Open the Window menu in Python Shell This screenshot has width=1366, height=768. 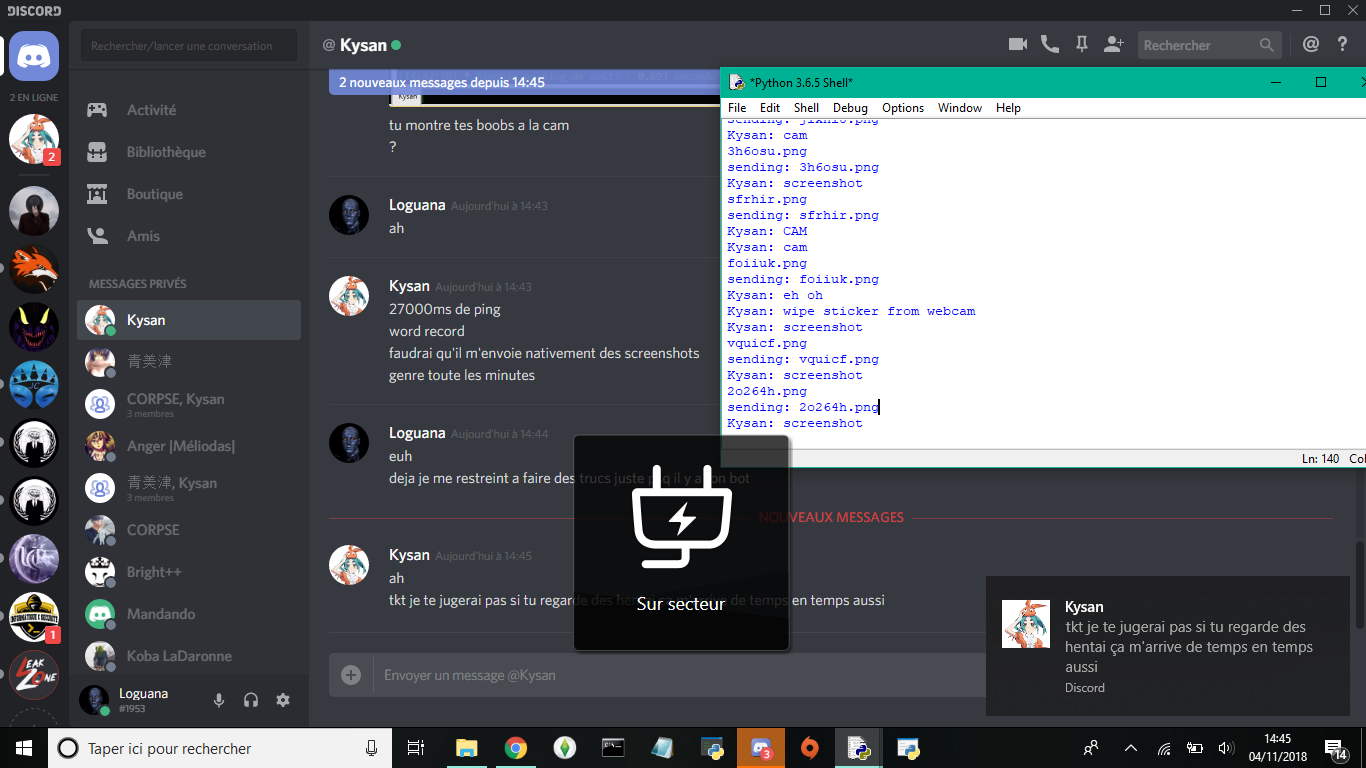point(960,108)
